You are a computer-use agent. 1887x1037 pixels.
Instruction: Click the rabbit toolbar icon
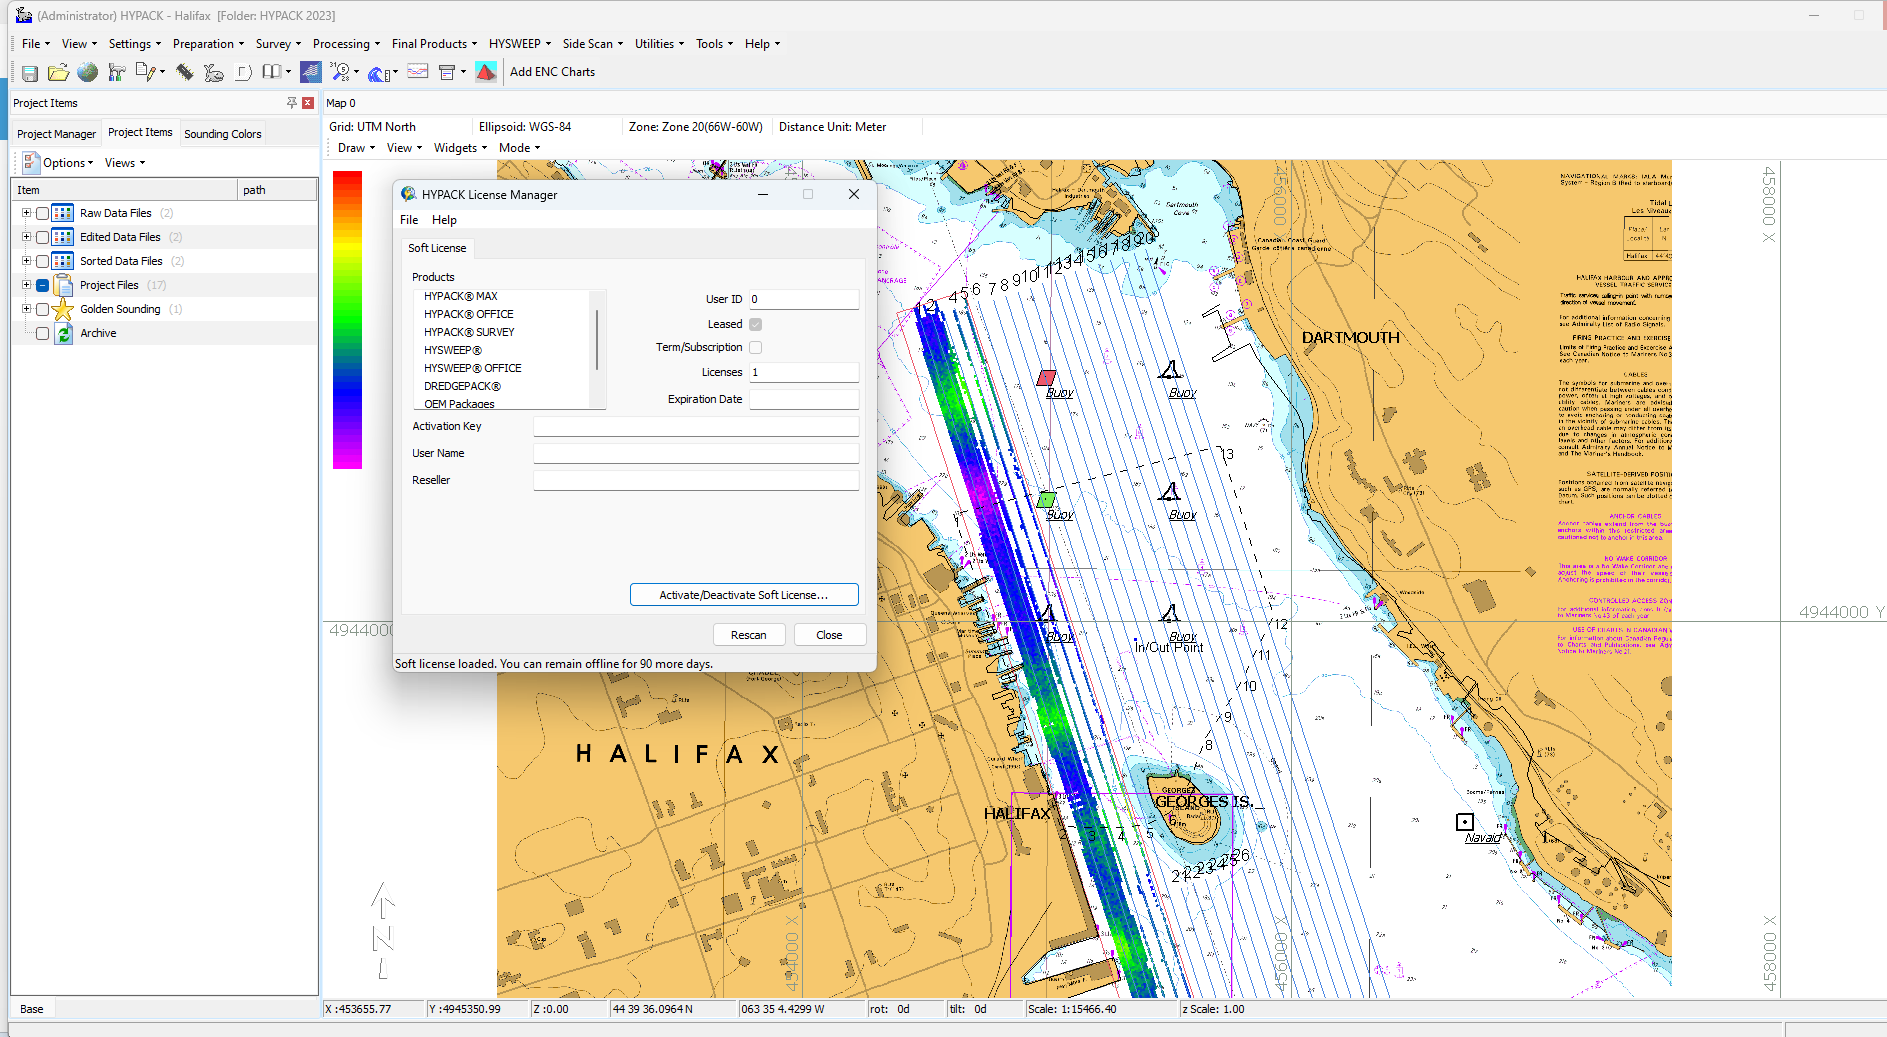tap(213, 72)
